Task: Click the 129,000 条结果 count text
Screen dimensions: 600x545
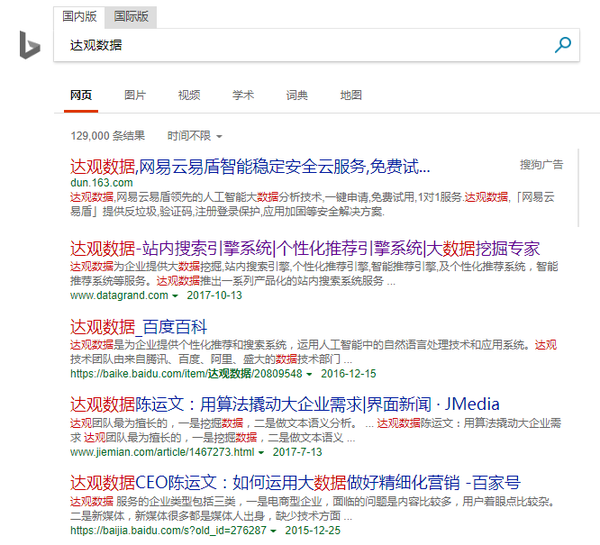Action: click(x=108, y=136)
